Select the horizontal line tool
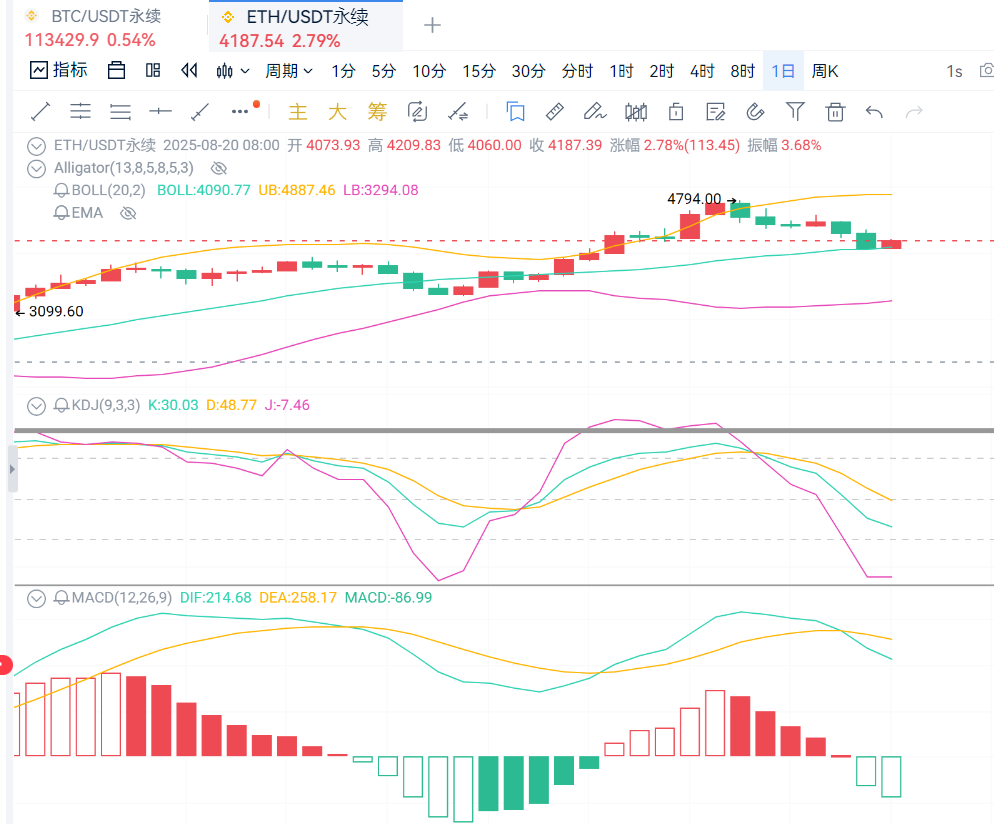994x824 pixels. pos(160,112)
